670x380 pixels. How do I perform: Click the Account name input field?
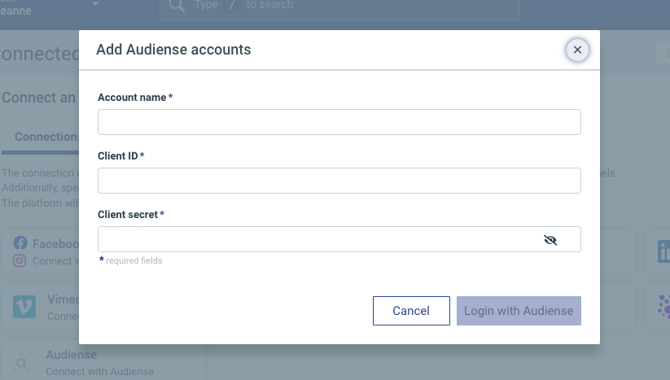[339, 122]
